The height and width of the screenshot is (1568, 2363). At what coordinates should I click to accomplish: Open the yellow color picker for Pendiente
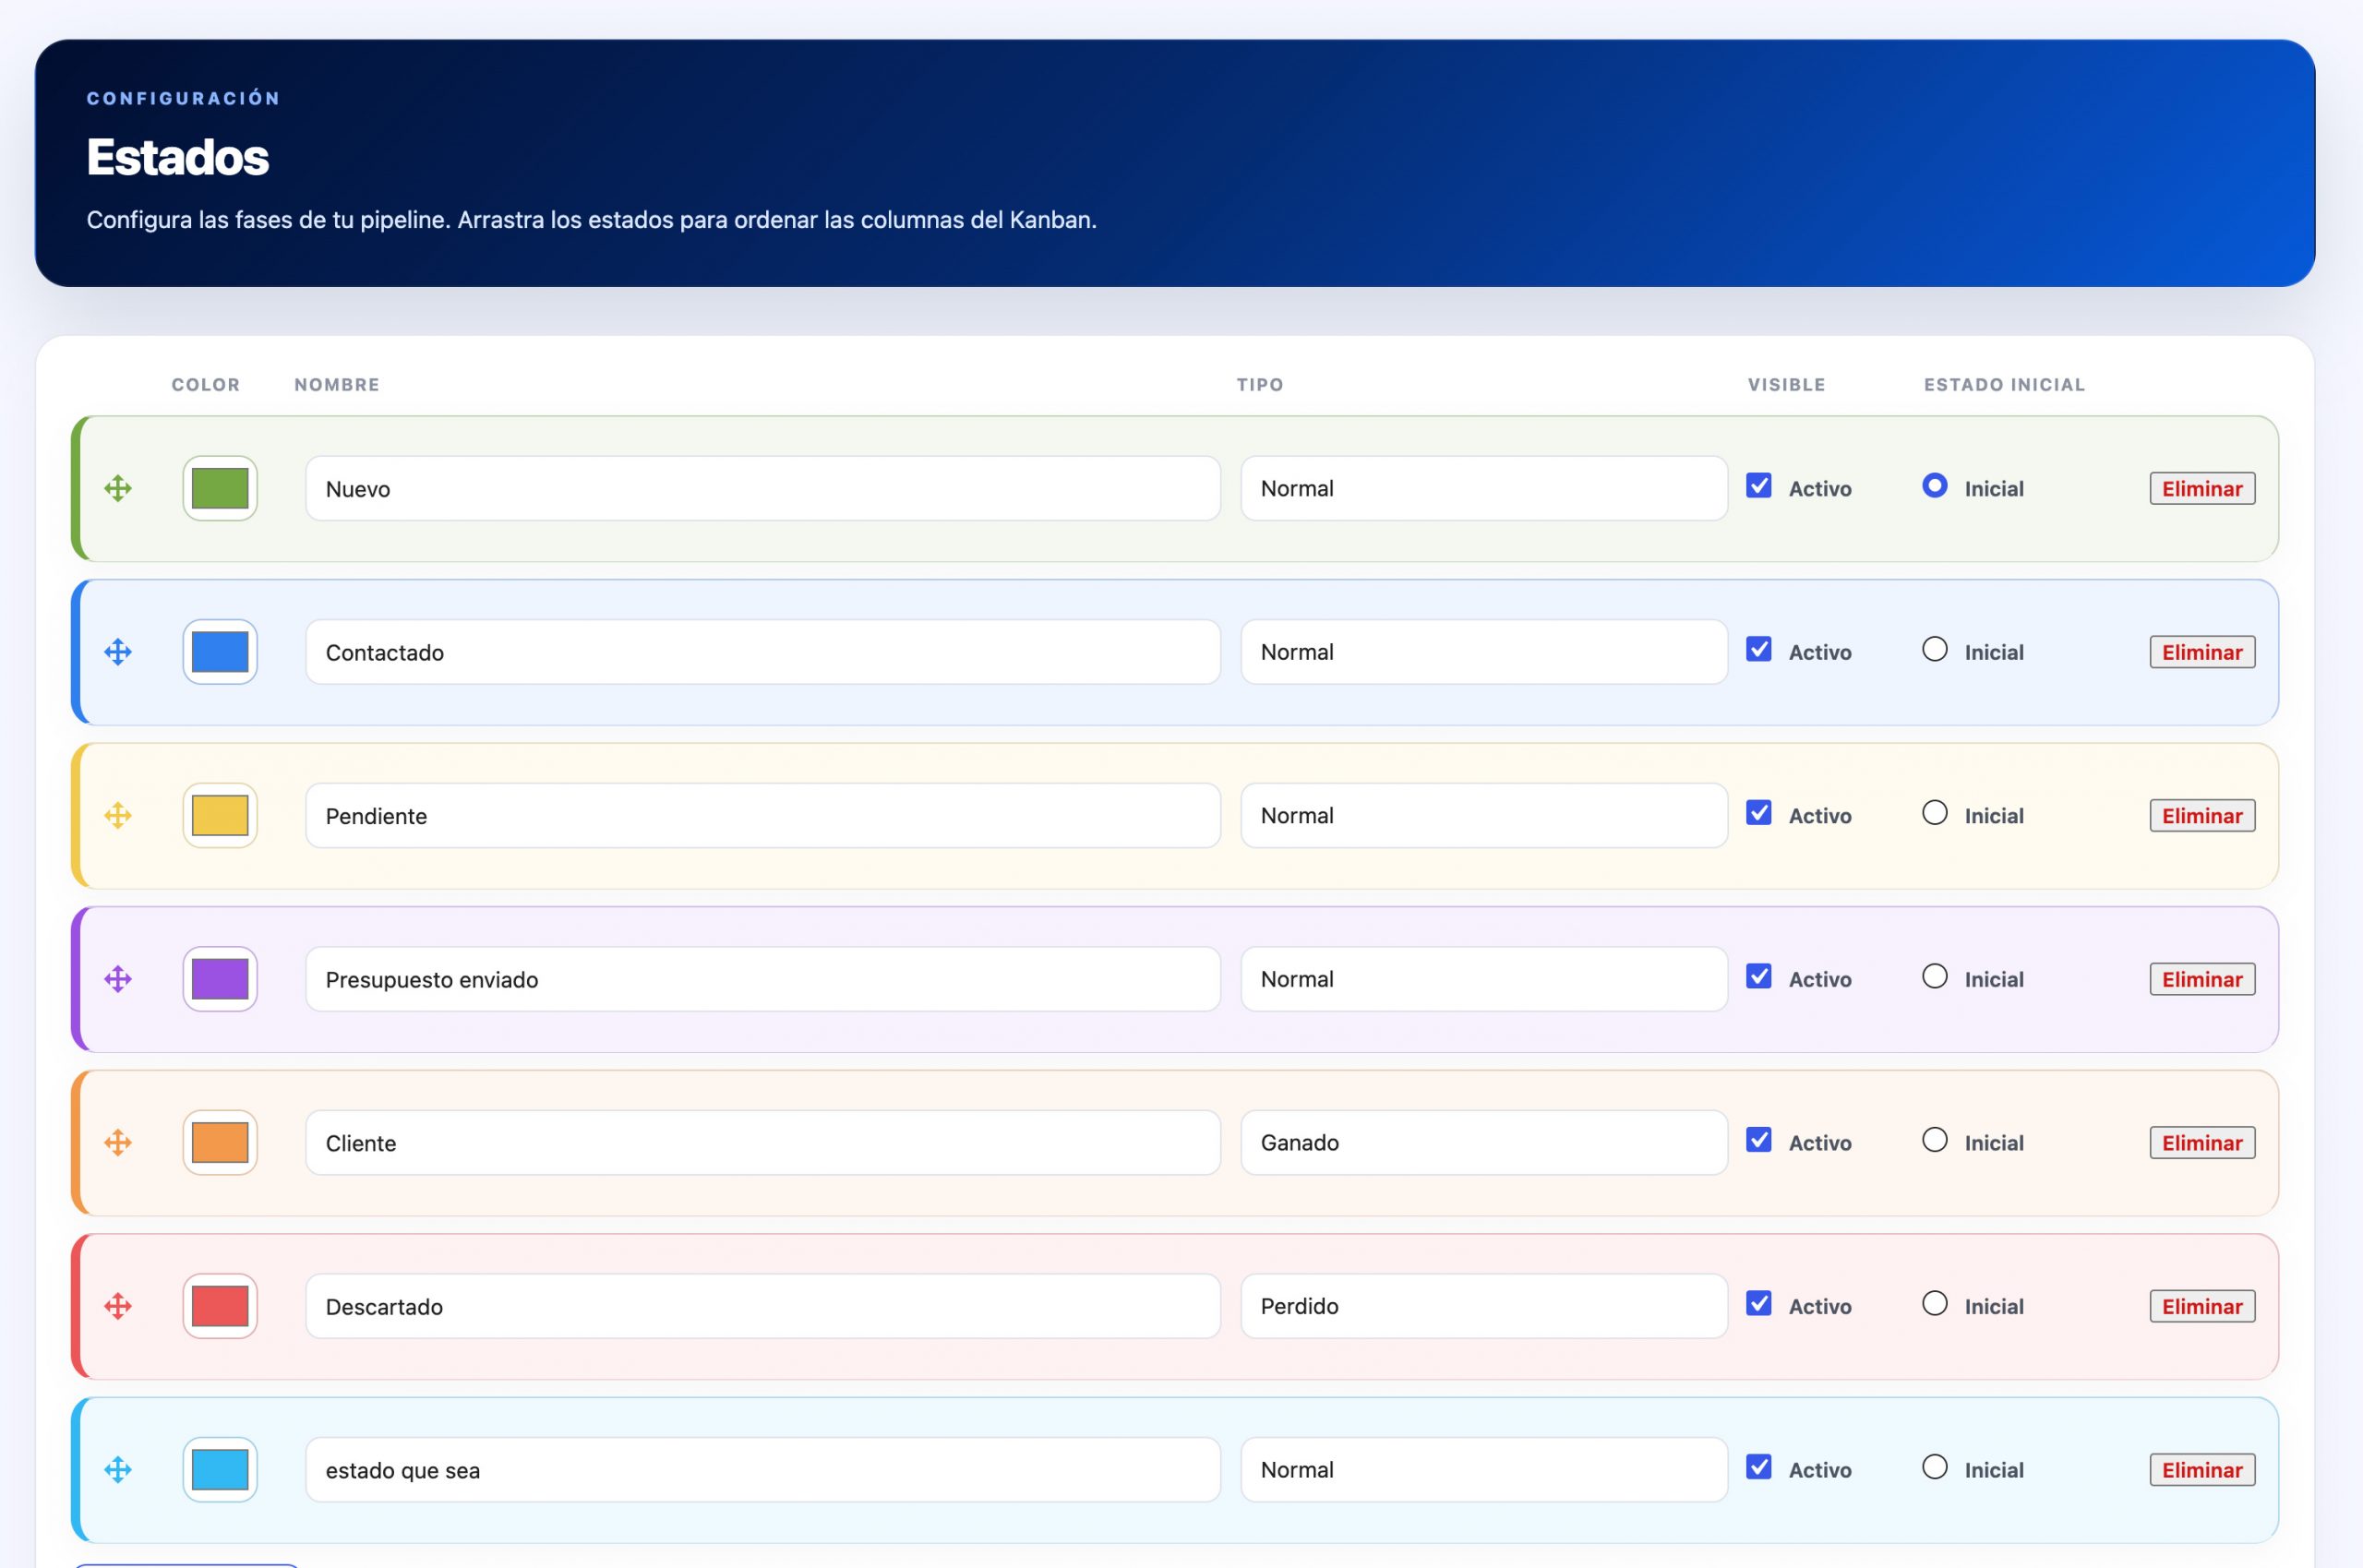(x=220, y=816)
